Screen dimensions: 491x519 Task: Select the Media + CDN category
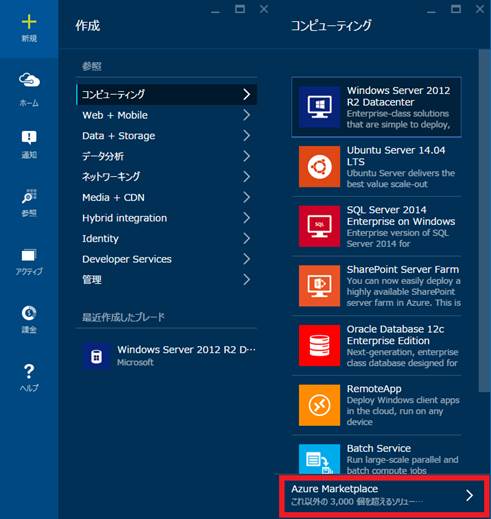(x=167, y=197)
